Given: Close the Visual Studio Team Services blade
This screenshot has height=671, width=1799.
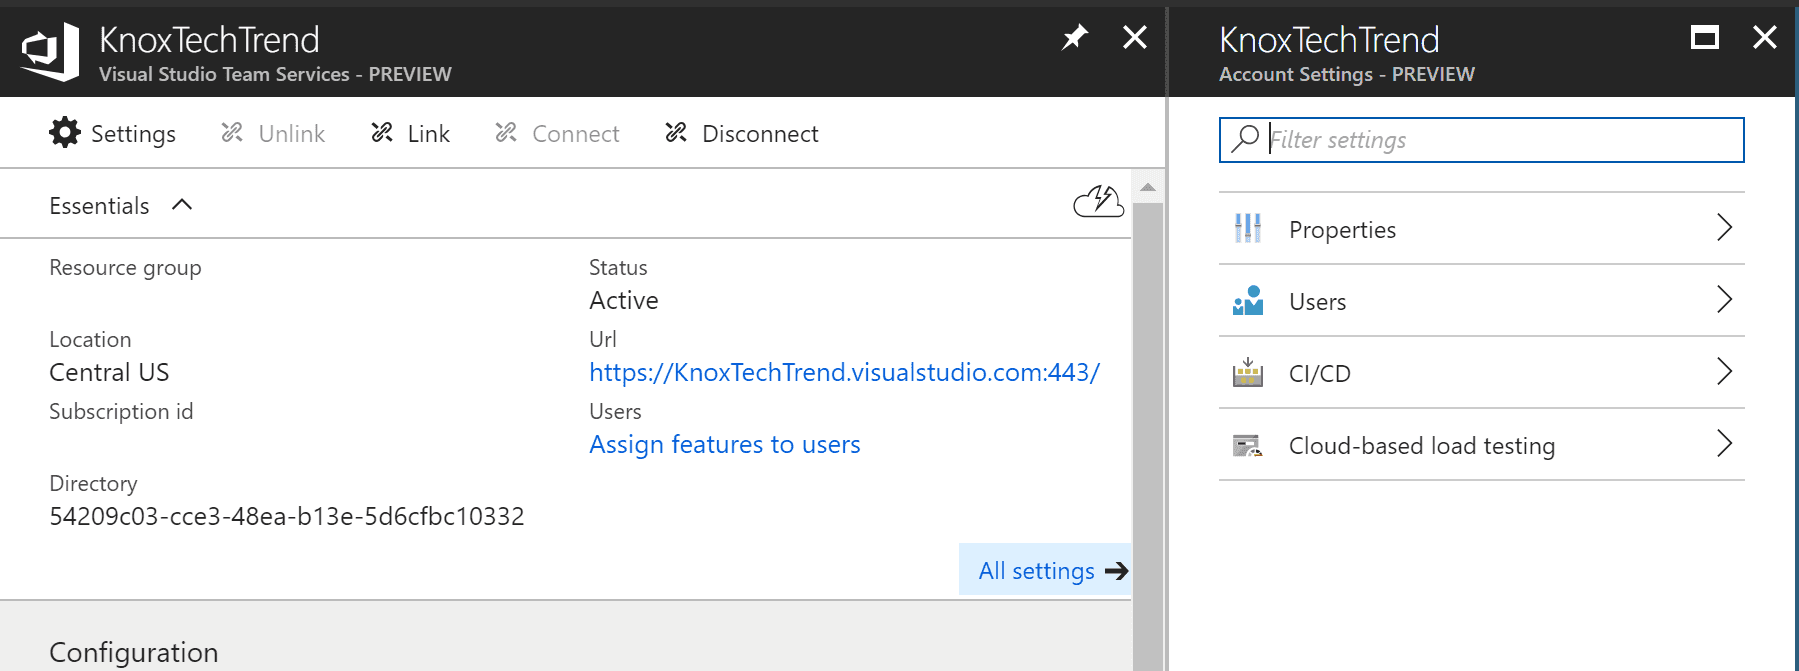Looking at the screenshot, I should pyautogui.click(x=1135, y=38).
